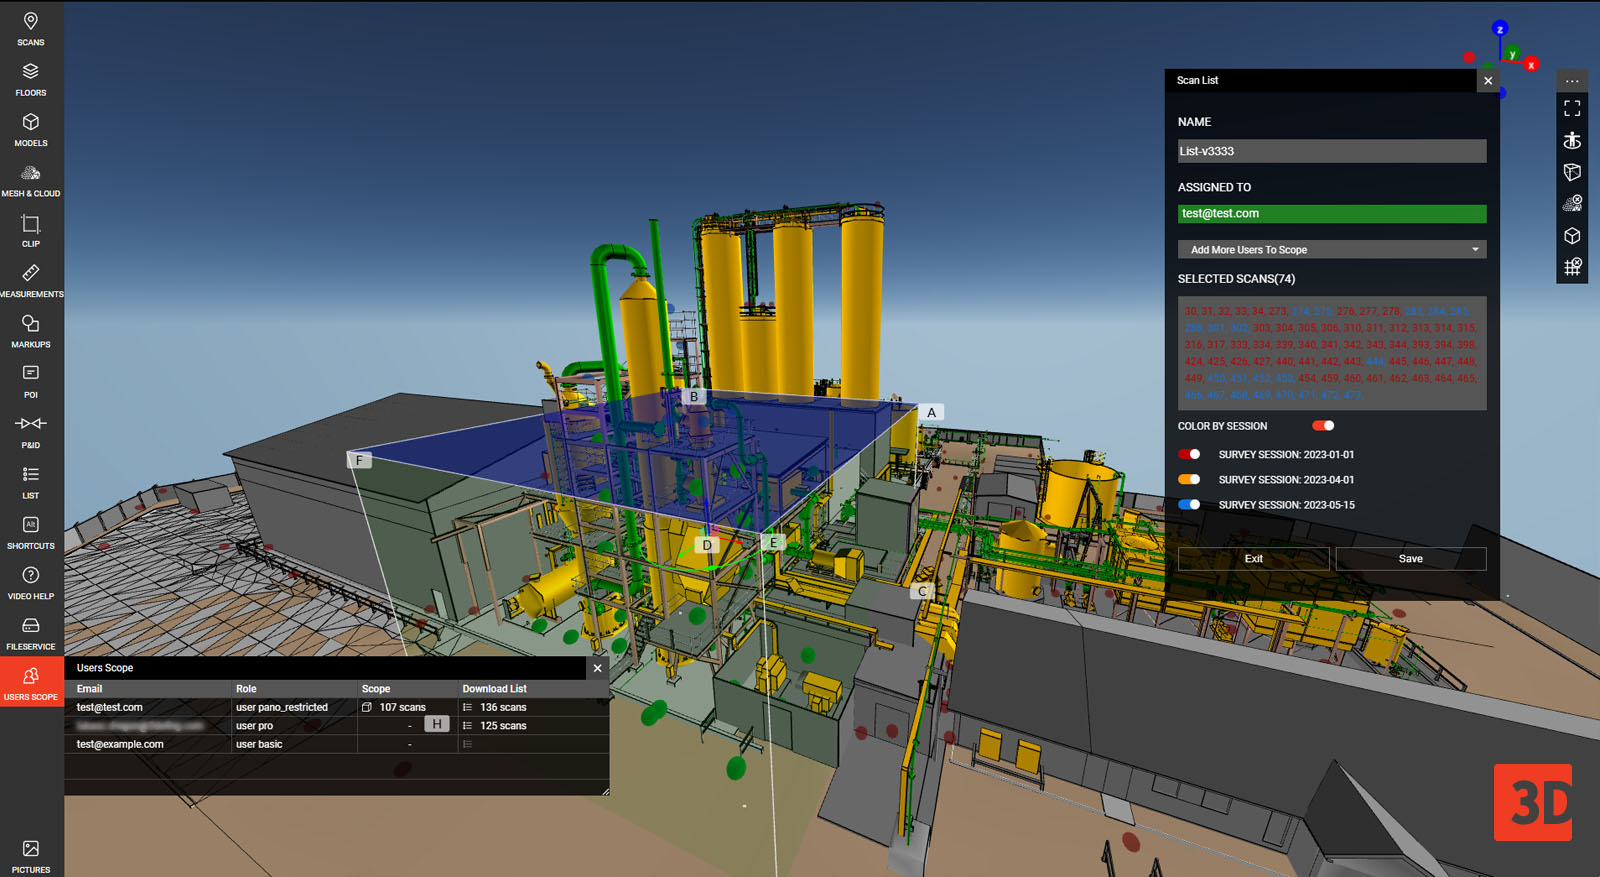
Task: Expand the three-dots menu above right toolbar
Action: pos(1572,81)
